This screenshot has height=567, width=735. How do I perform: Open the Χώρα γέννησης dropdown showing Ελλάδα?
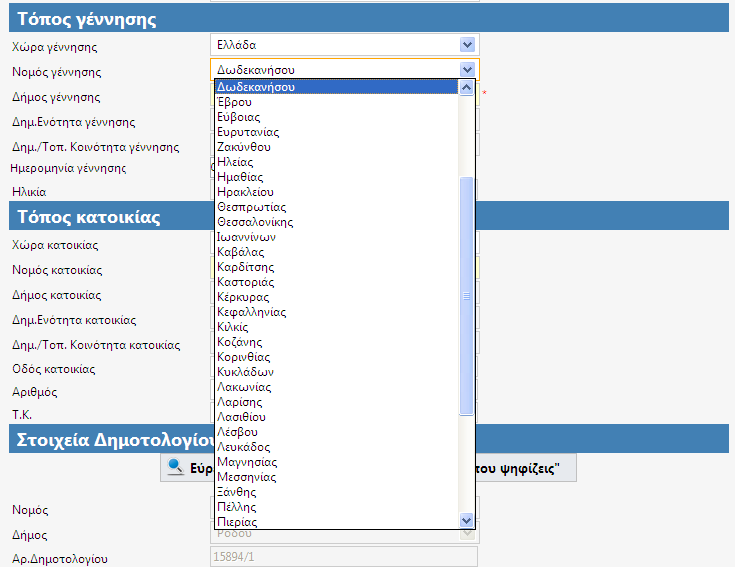tap(345, 45)
